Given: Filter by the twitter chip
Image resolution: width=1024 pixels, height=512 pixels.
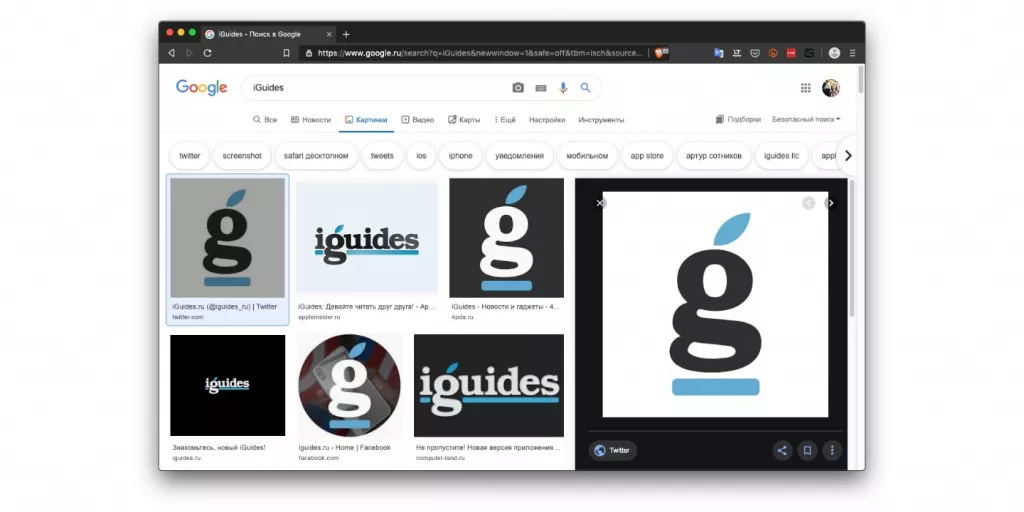Looking at the screenshot, I should 190,156.
